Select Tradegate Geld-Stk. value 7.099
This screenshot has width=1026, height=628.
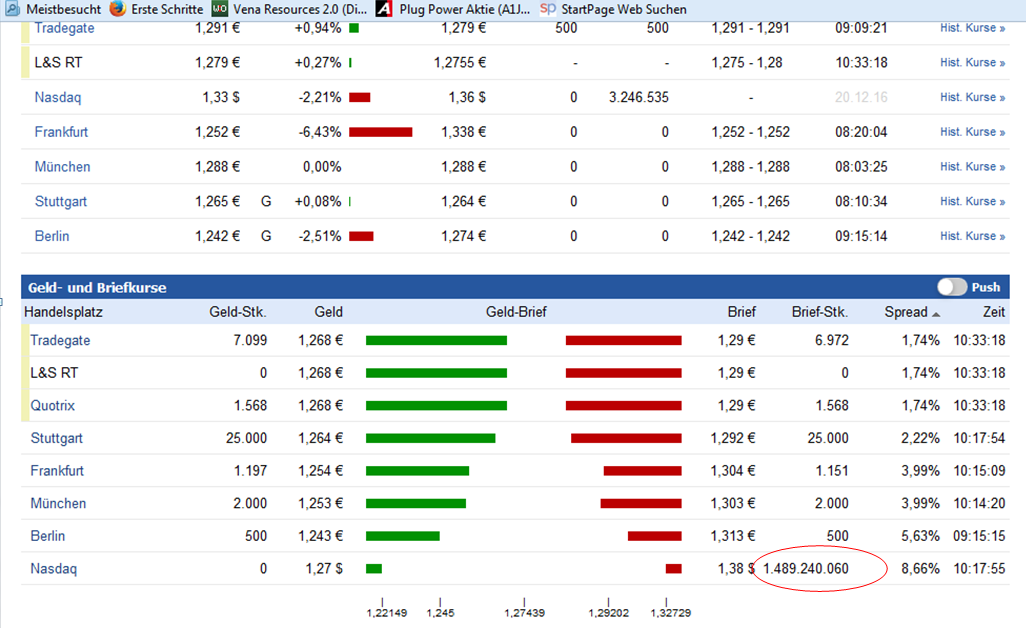250,340
